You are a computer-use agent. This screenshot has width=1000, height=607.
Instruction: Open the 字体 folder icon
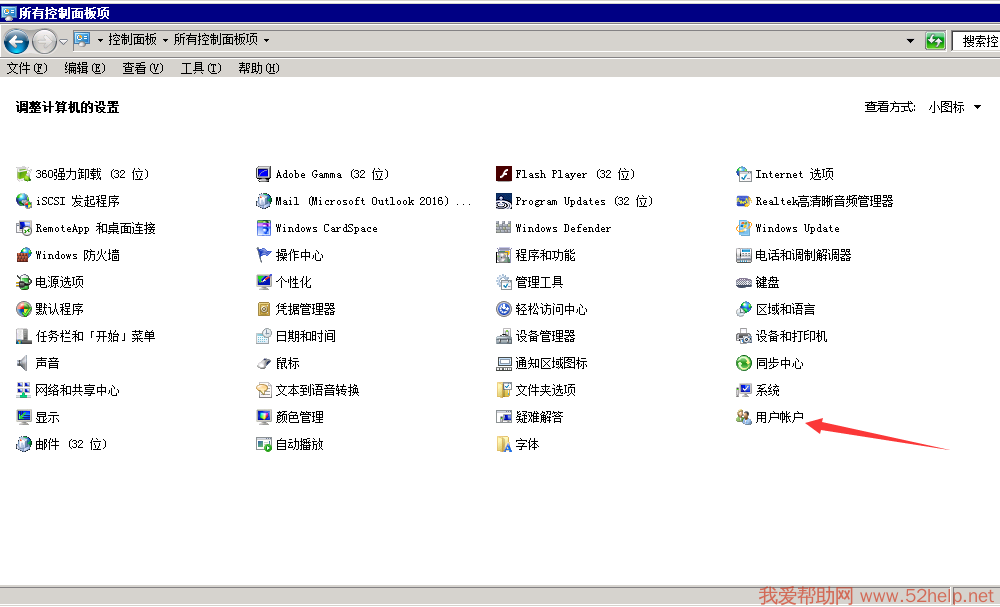[x=504, y=444]
